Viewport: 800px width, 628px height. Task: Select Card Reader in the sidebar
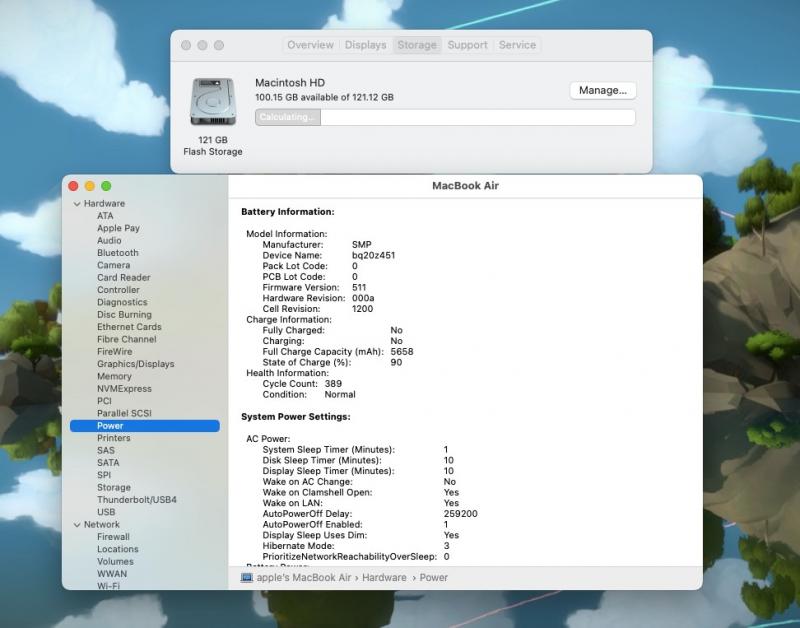click(123, 278)
